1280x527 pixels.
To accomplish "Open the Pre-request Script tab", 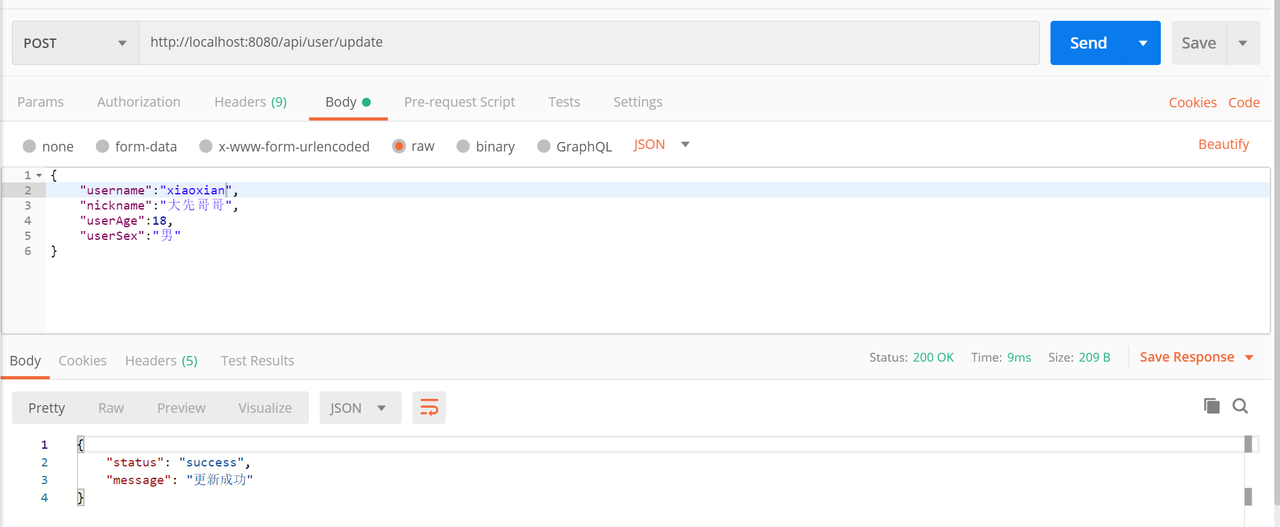I will pyautogui.click(x=459, y=102).
